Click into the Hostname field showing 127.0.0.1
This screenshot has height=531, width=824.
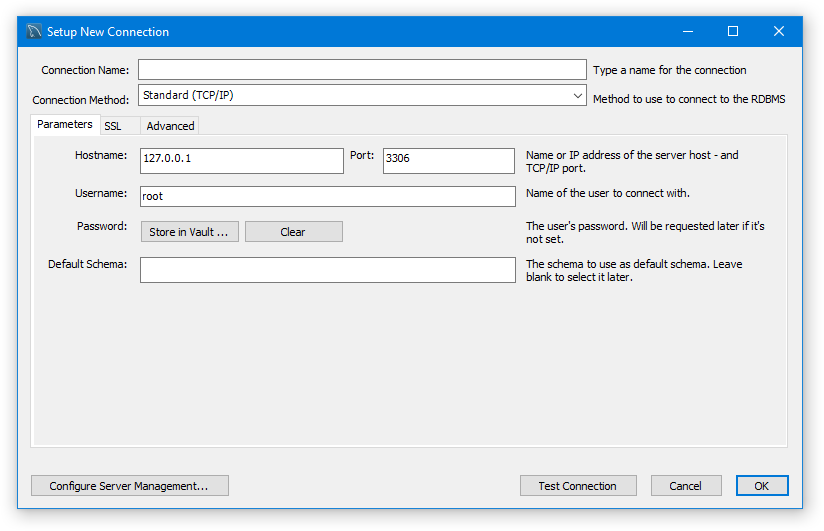pyautogui.click(x=241, y=161)
